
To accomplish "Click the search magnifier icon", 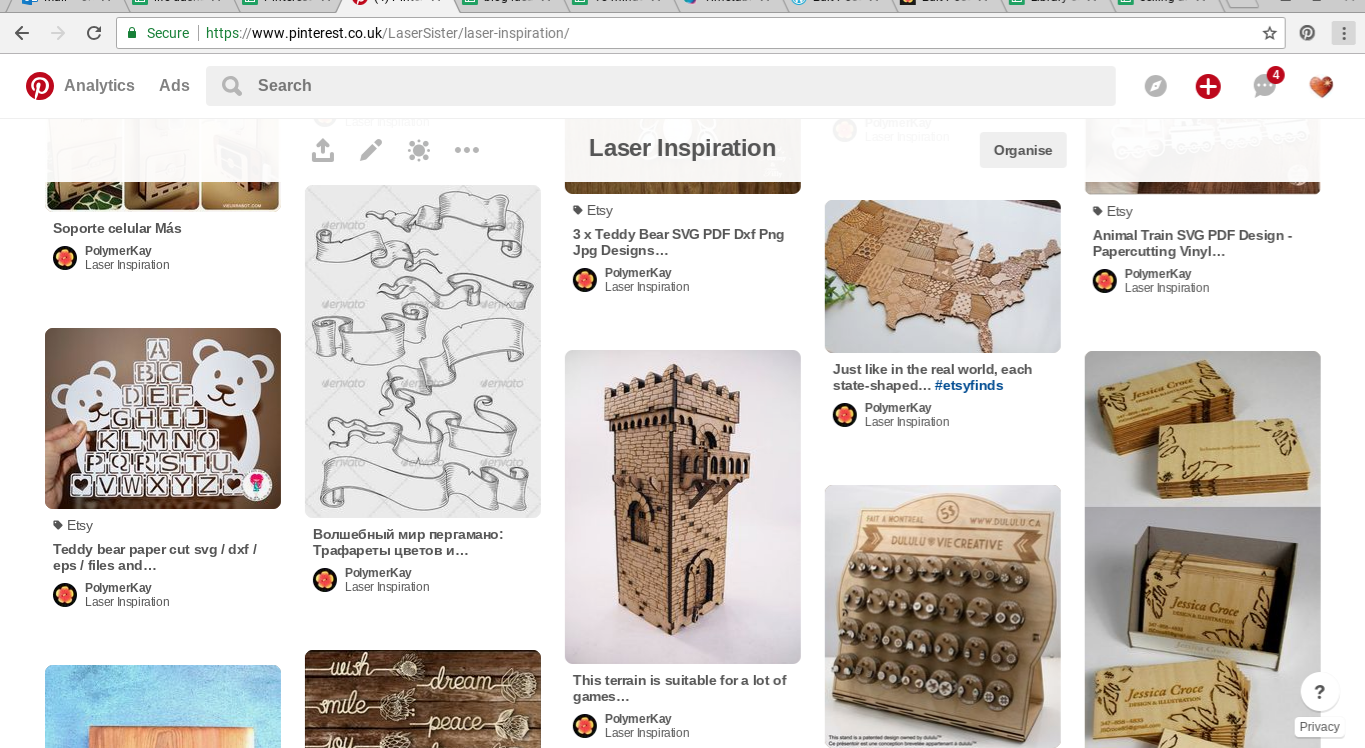I will 231,85.
